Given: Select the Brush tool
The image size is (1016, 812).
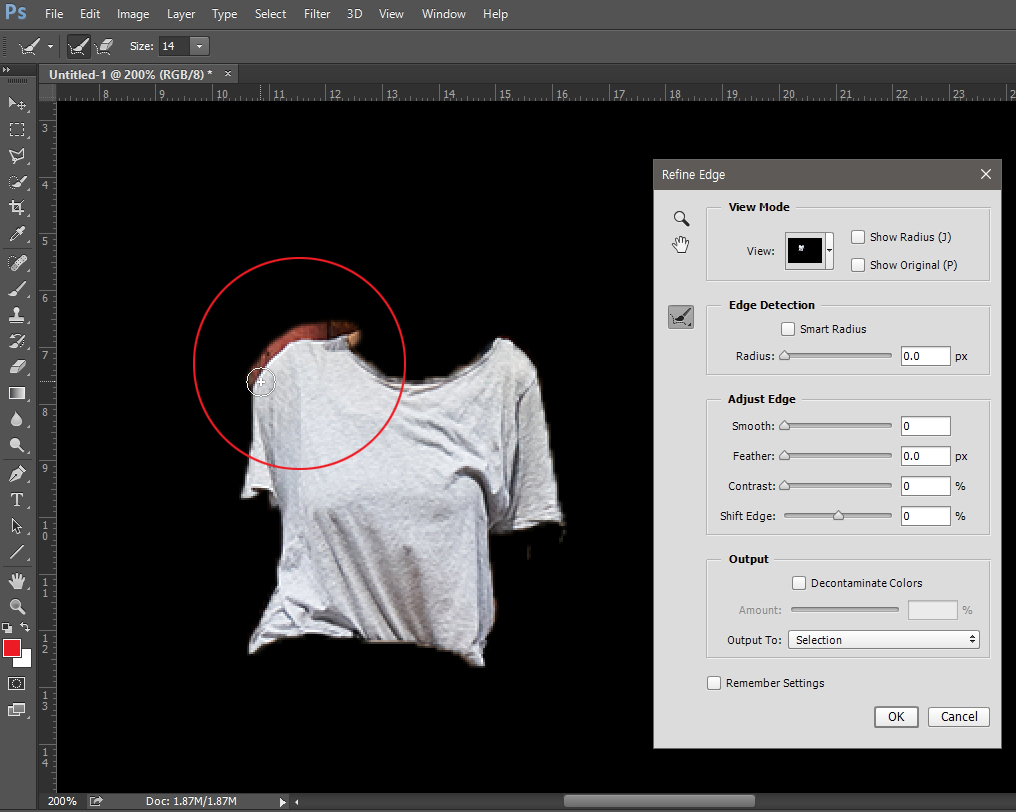Looking at the screenshot, I should pyautogui.click(x=17, y=289).
